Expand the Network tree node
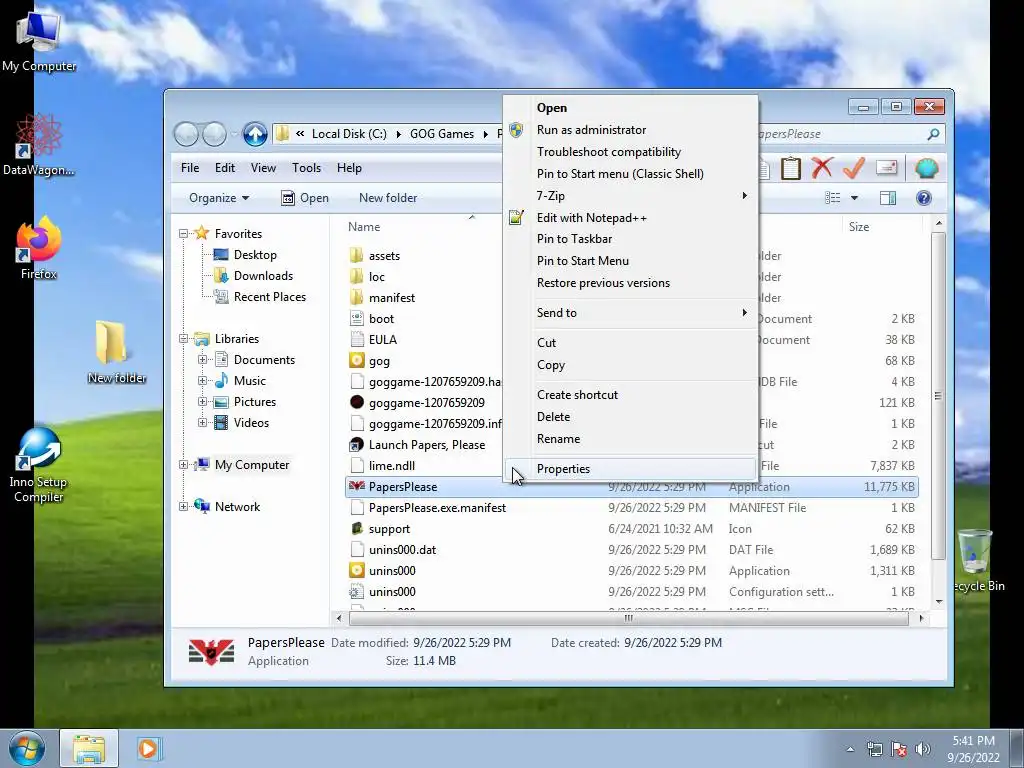The image size is (1024, 768). pos(184,507)
